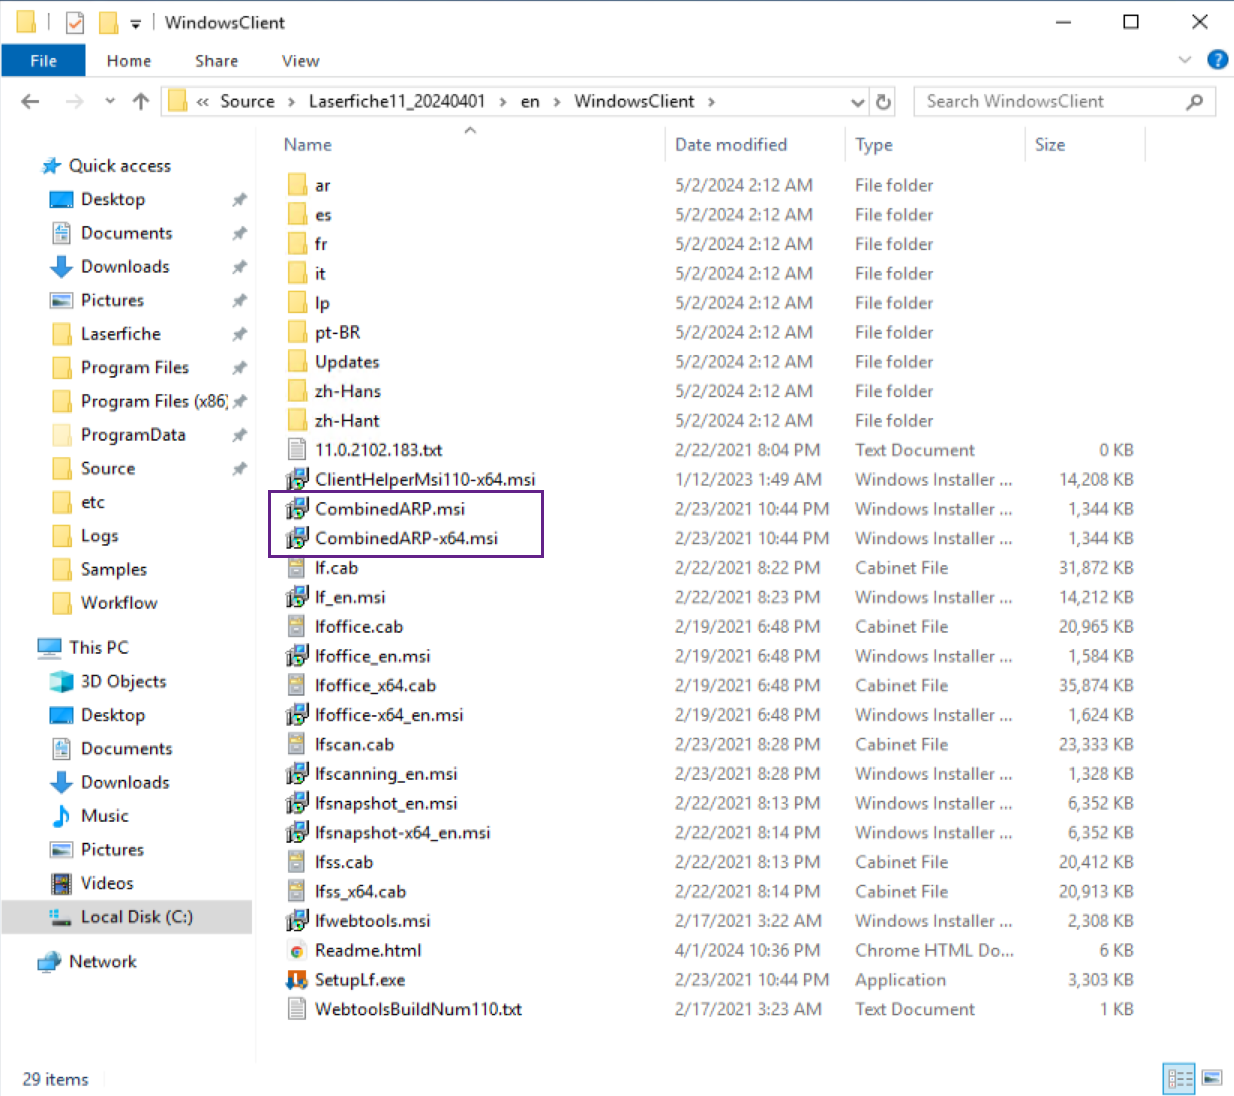Select lfsnapshot-x64_en.msi installer icon

pyautogui.click(x=297, y=832)
